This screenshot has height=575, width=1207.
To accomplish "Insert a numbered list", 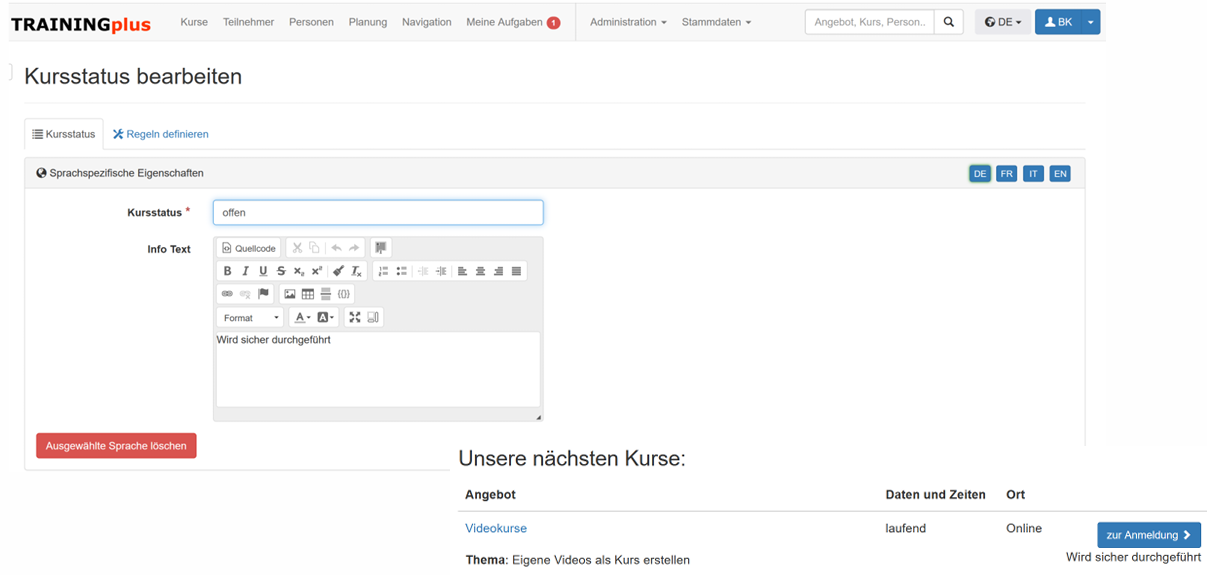I will click(383, 271).
